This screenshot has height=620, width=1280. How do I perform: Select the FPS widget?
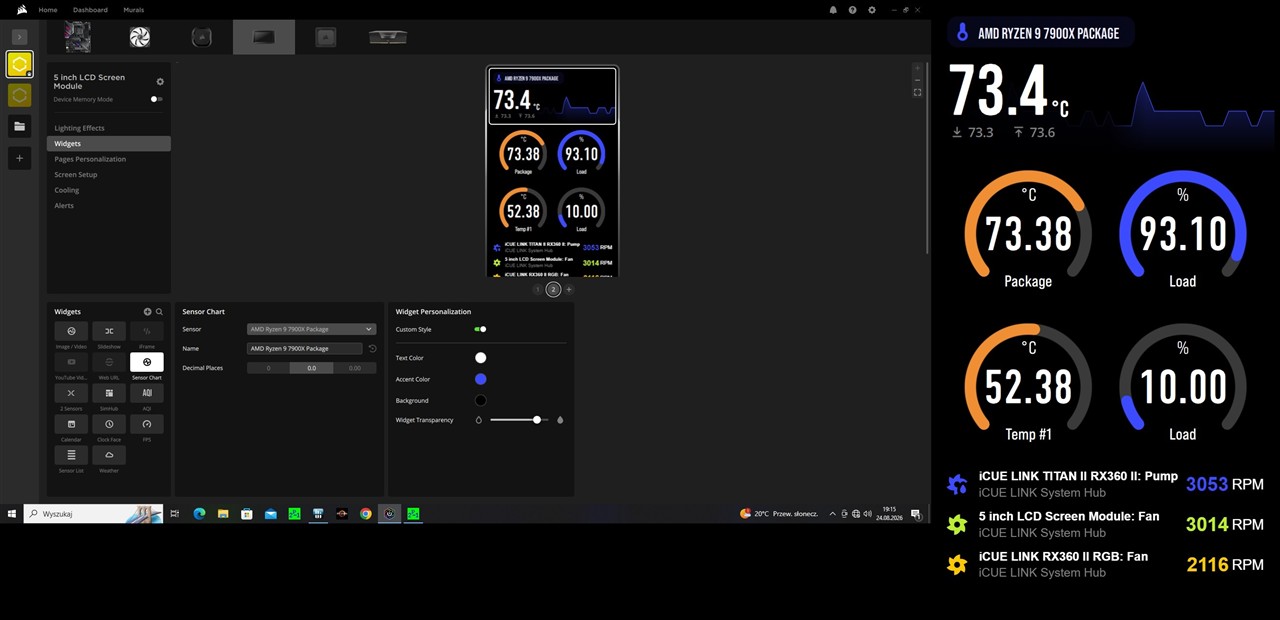tap(147, 424)
